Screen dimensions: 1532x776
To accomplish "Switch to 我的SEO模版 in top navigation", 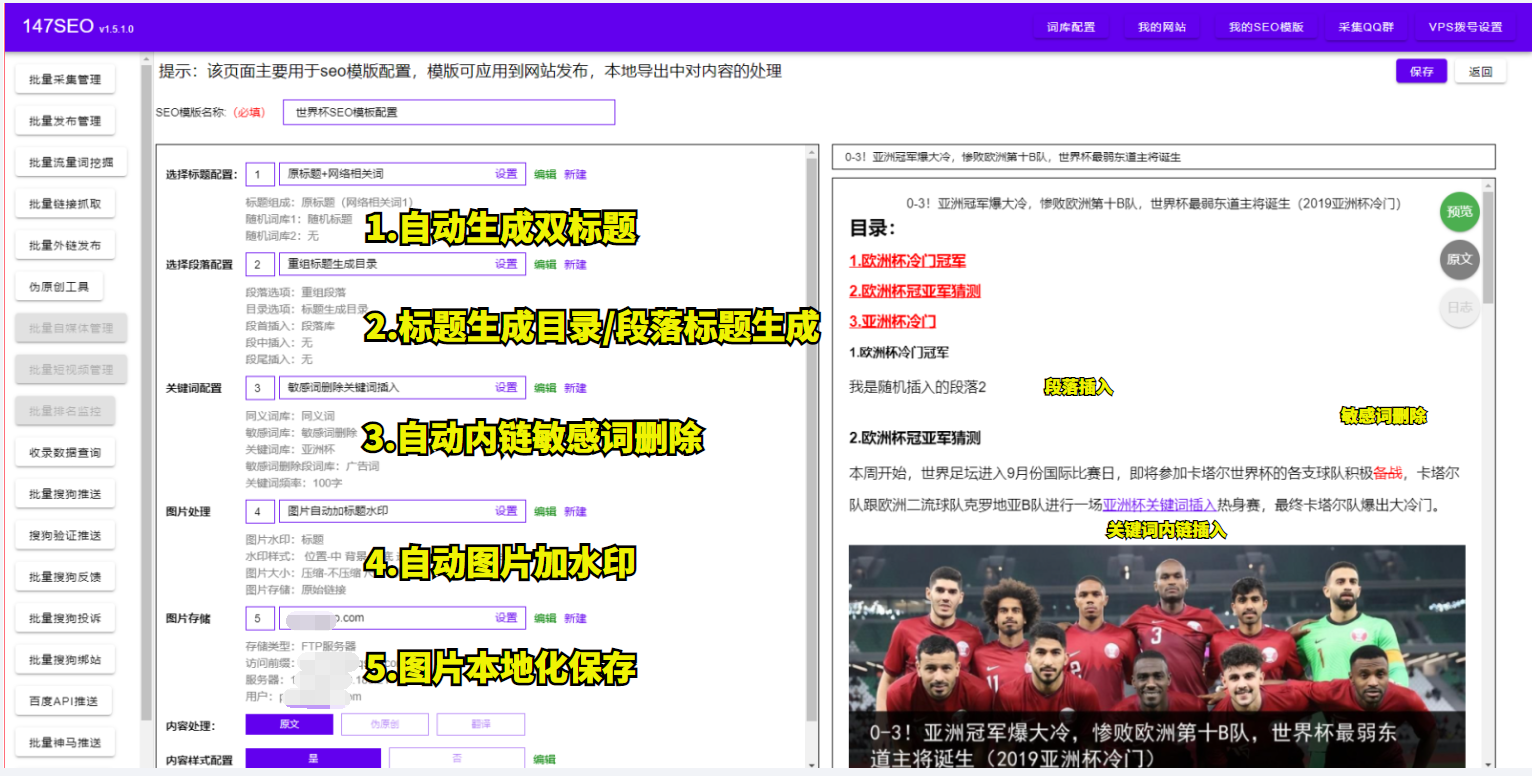I will [x=1265, y=28].
